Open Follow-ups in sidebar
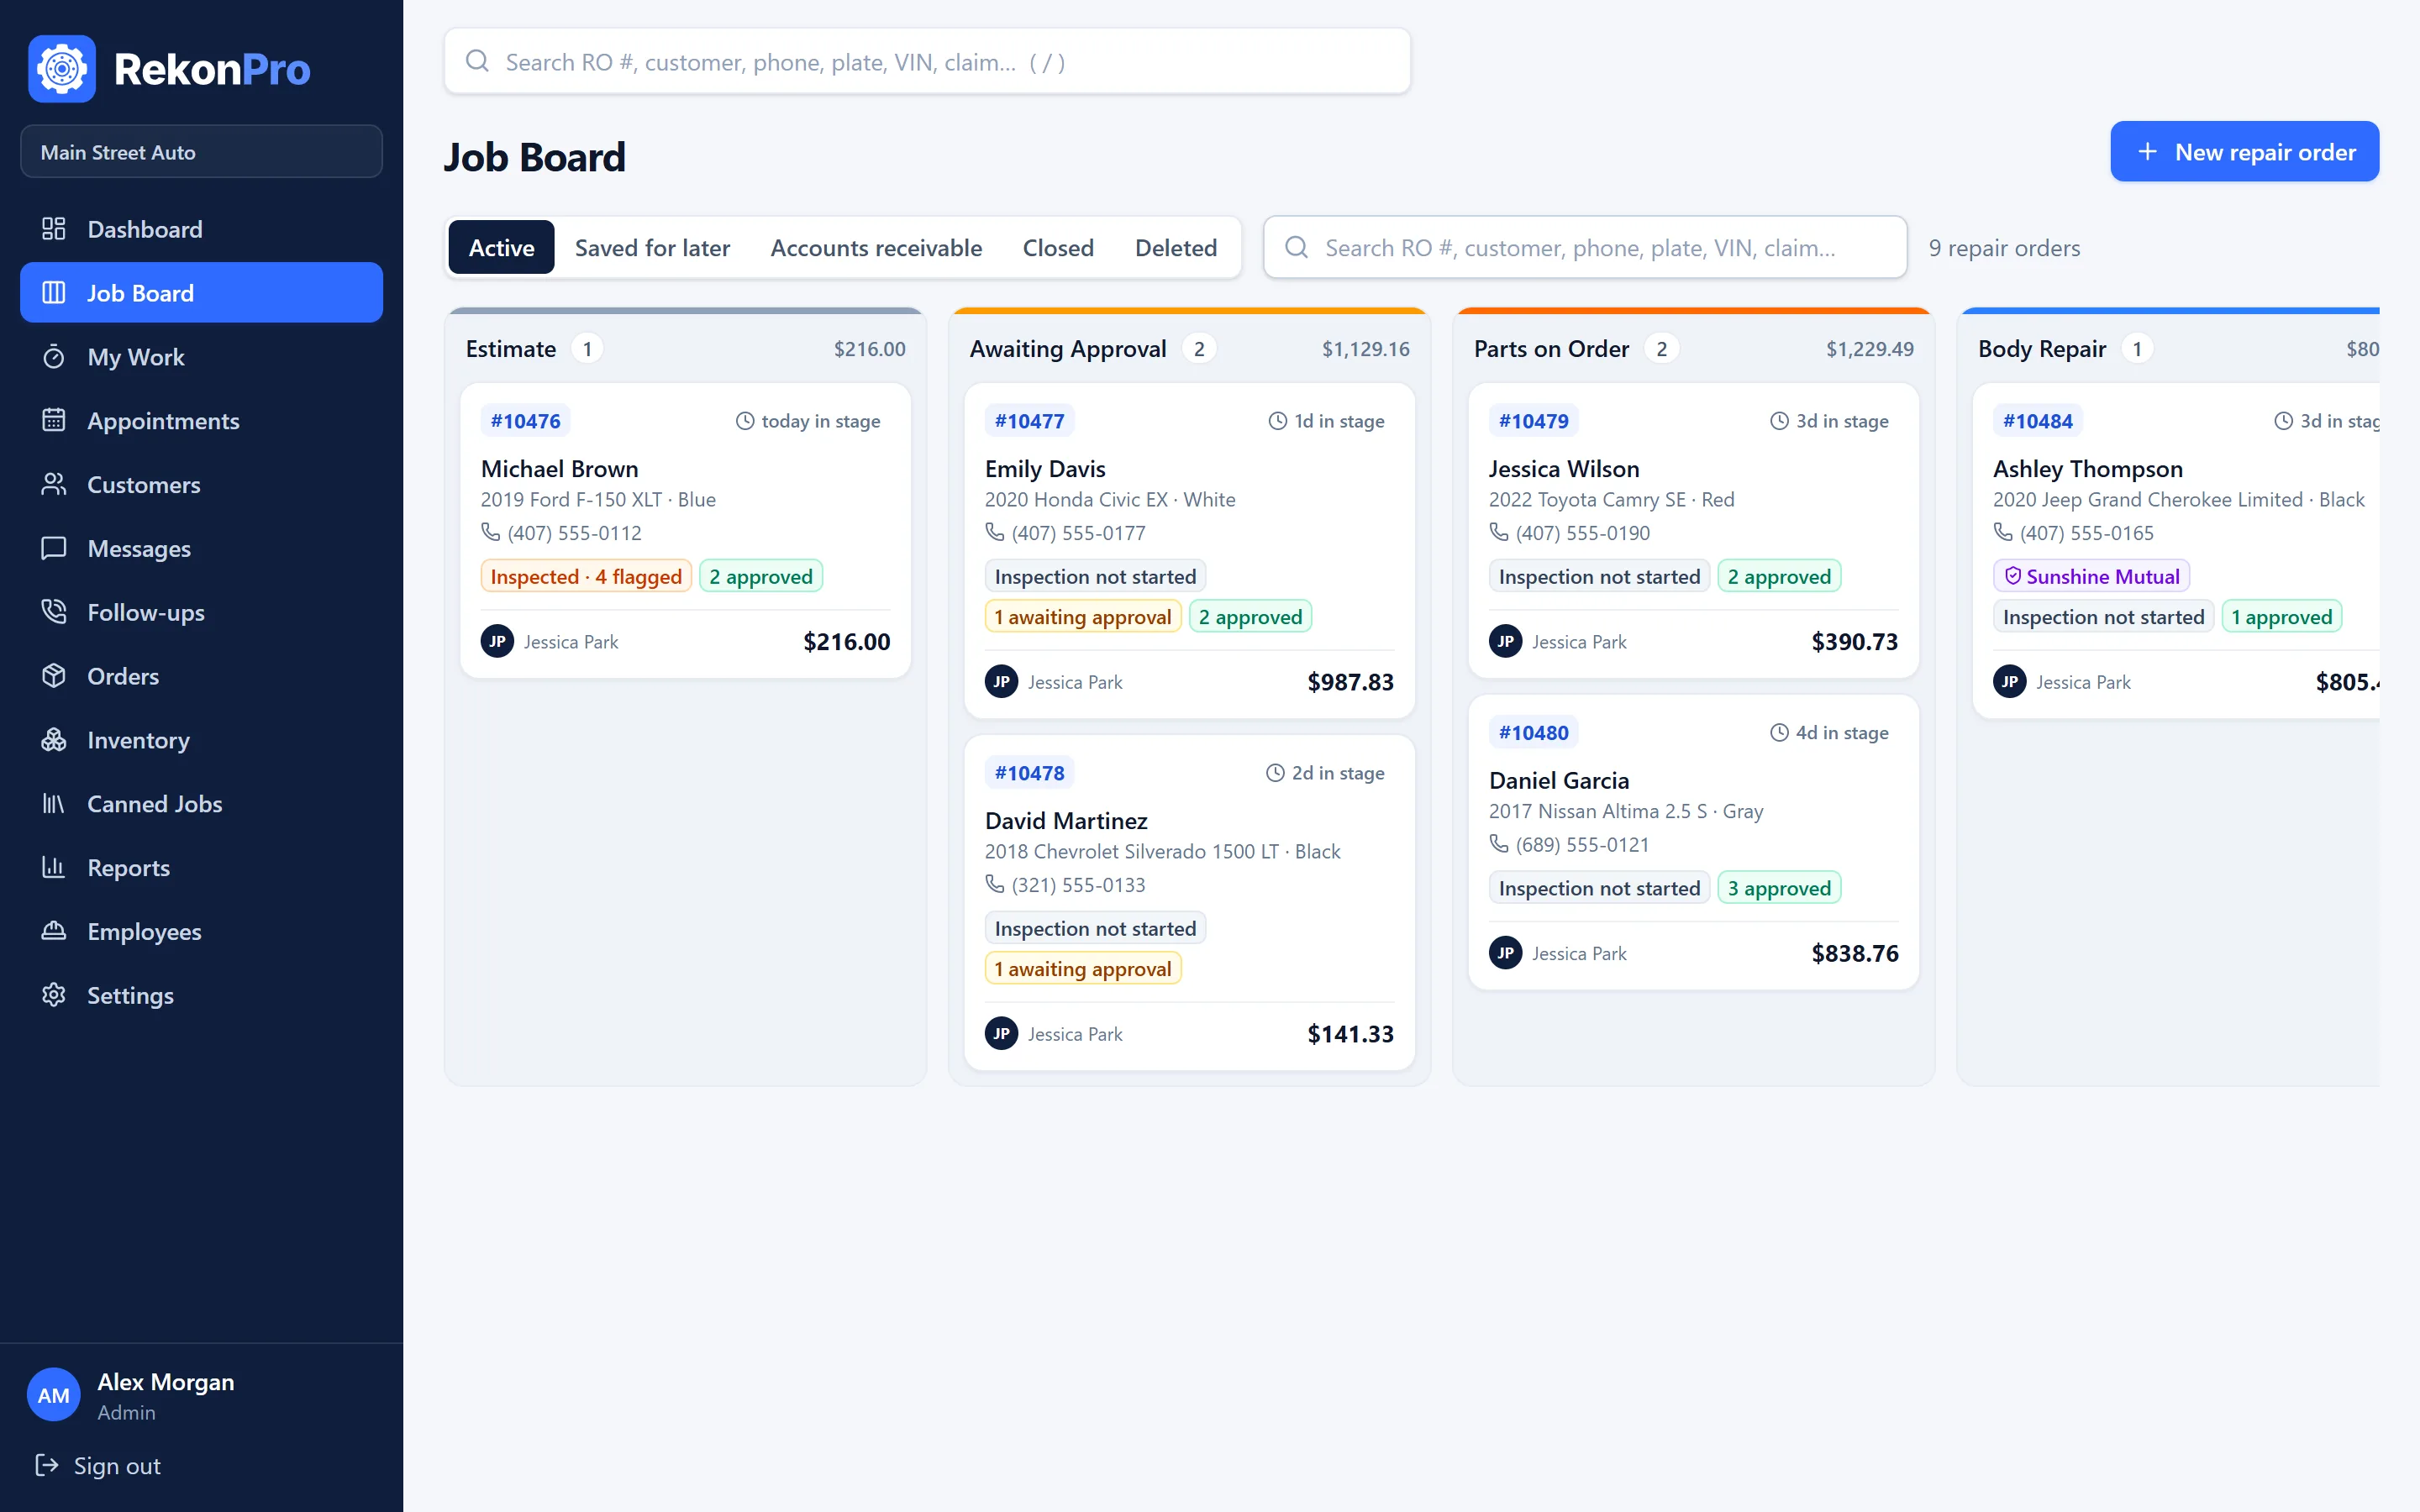The image size is (2420, 1512). pos(201,612)
